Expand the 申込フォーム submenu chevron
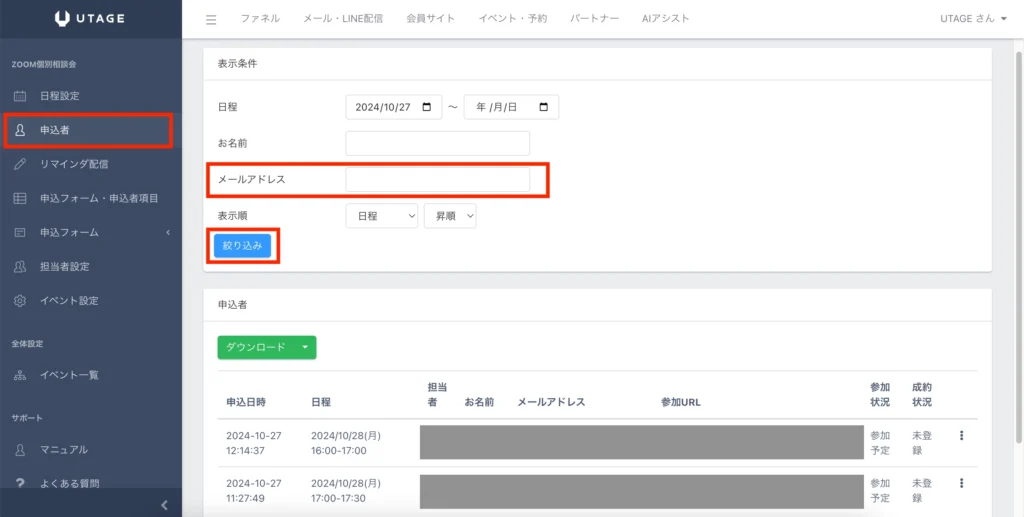 coord(168,232)
